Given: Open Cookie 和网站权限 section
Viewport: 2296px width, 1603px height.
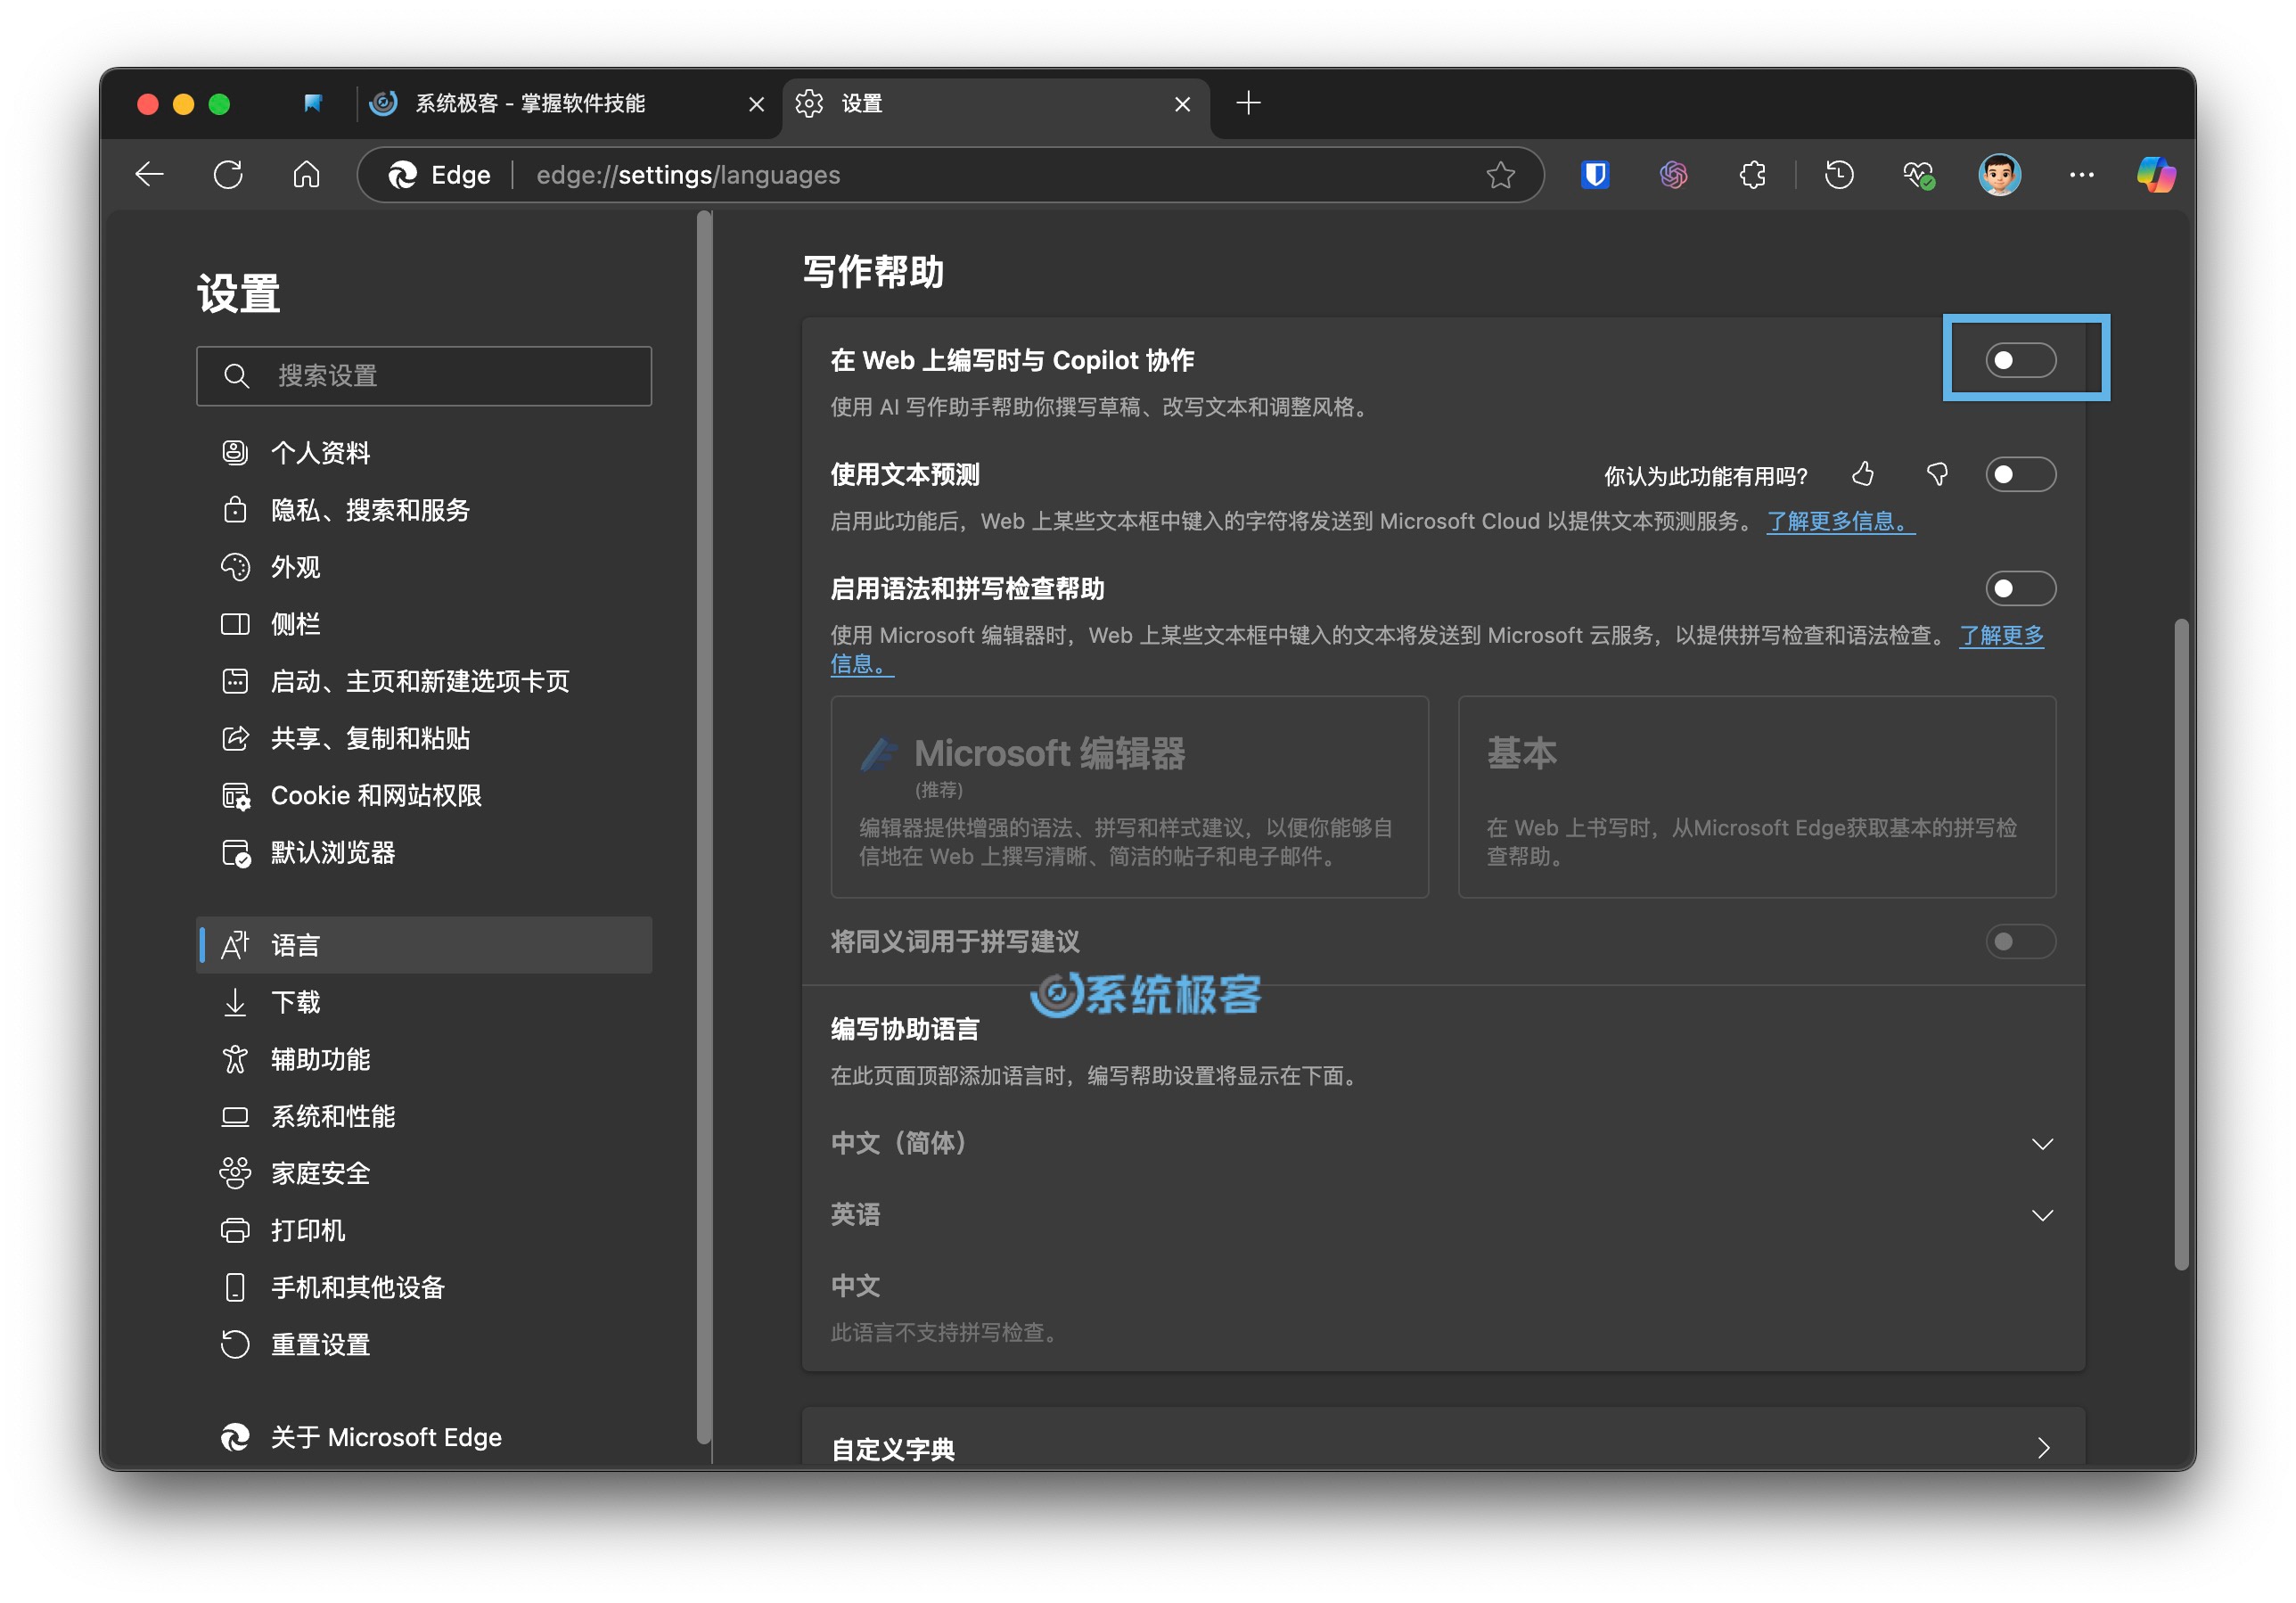Looking at the screenshot, I should (424, 795).
